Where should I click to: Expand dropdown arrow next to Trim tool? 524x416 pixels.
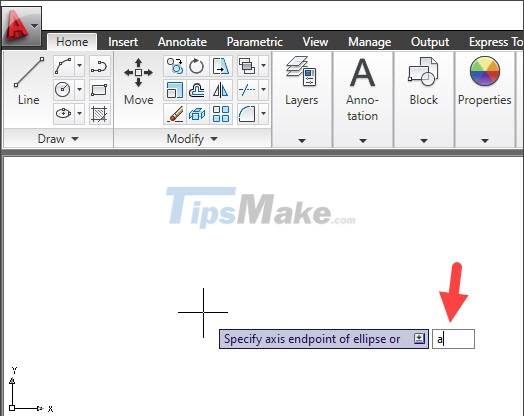pos(263,90)
